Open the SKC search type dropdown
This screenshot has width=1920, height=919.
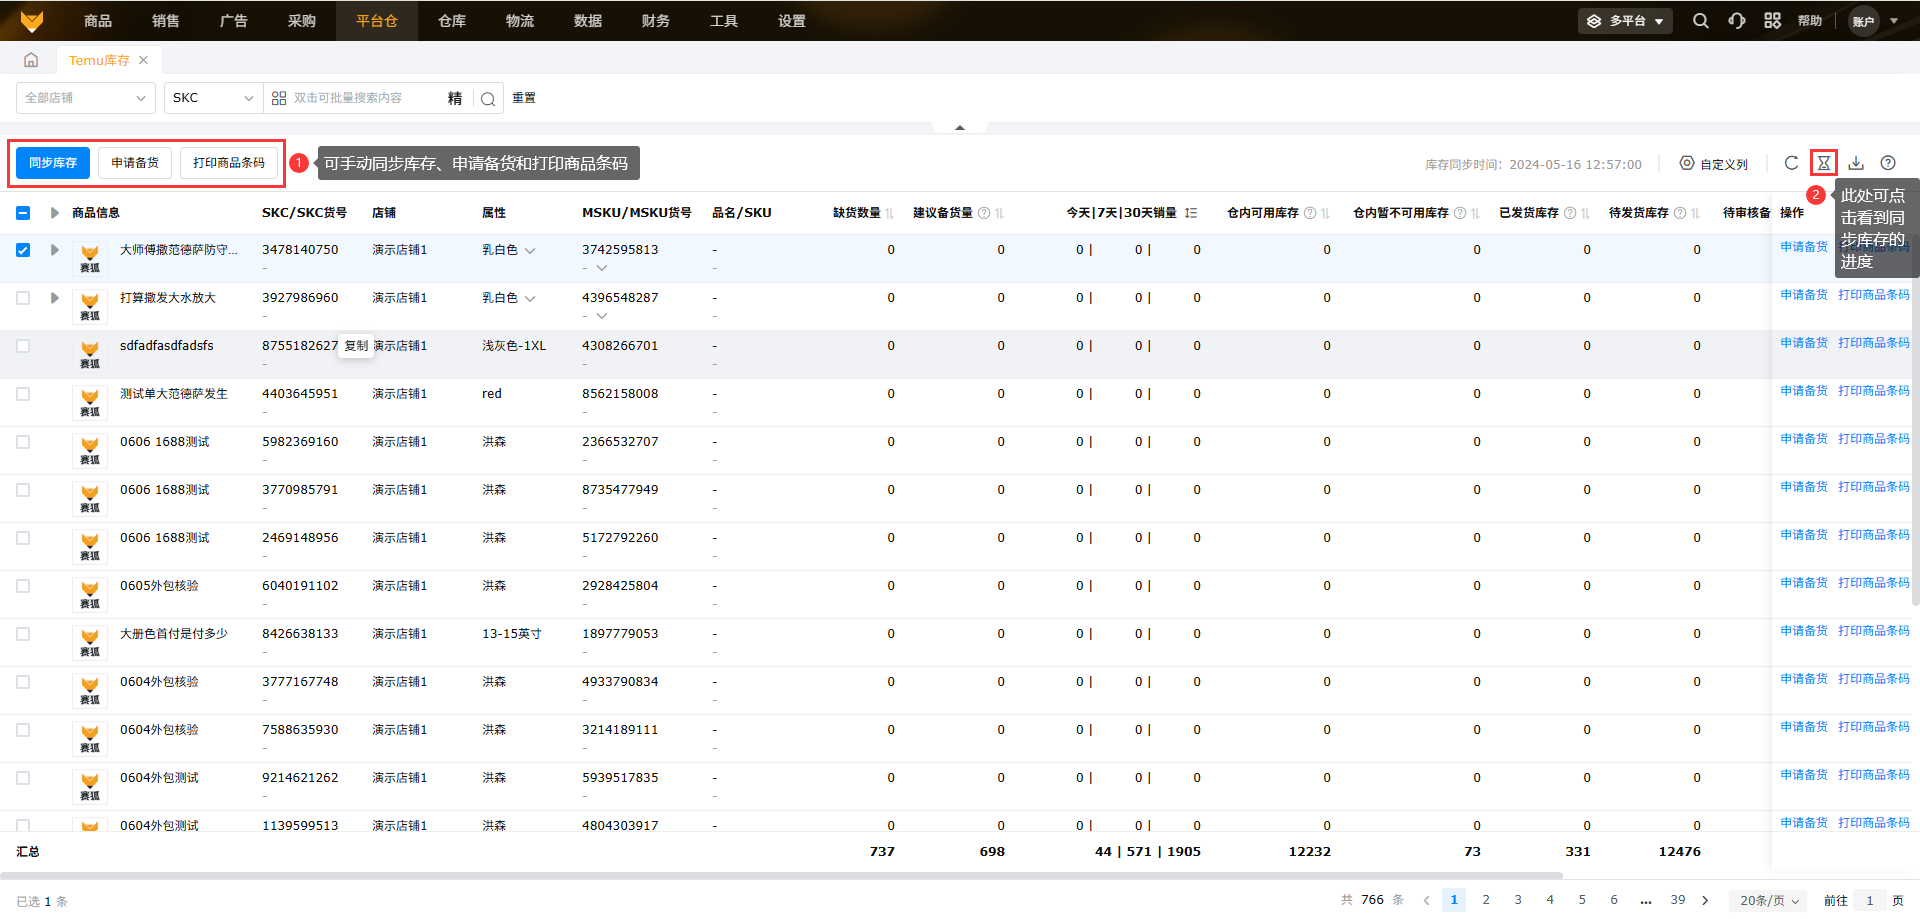(212, 98)
